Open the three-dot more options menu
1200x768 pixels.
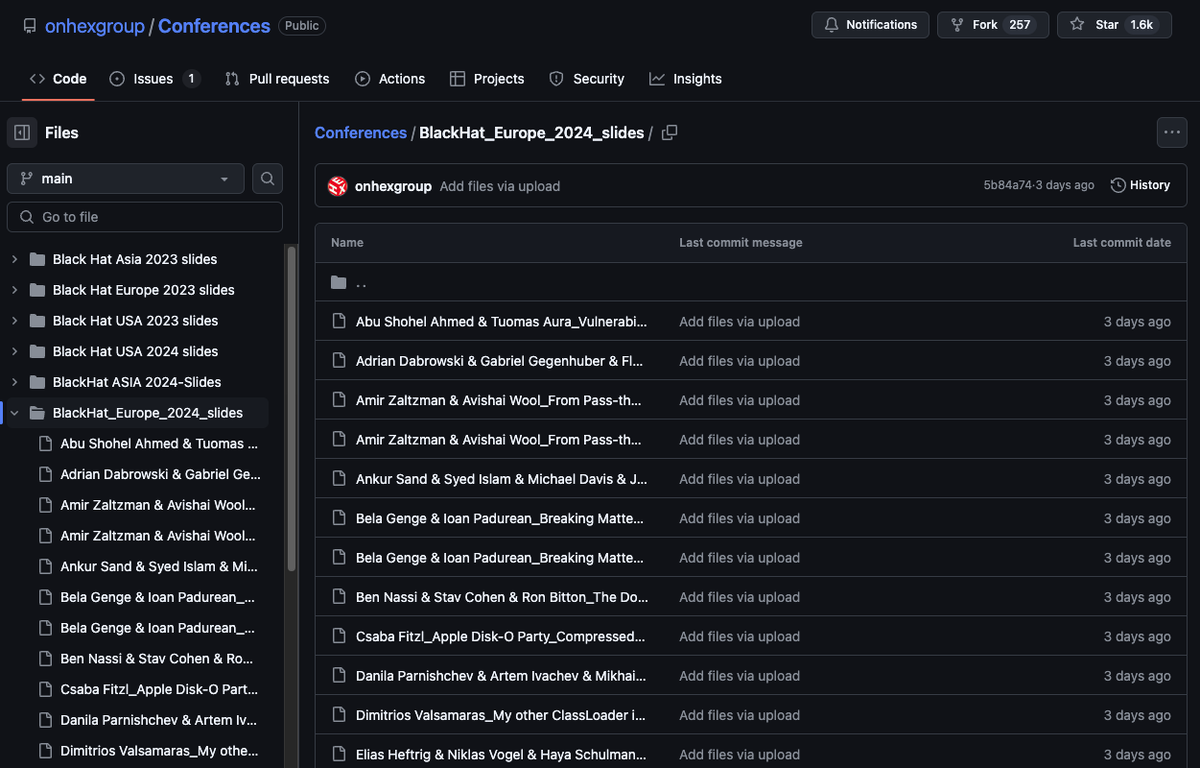(x=1171, y=132)
